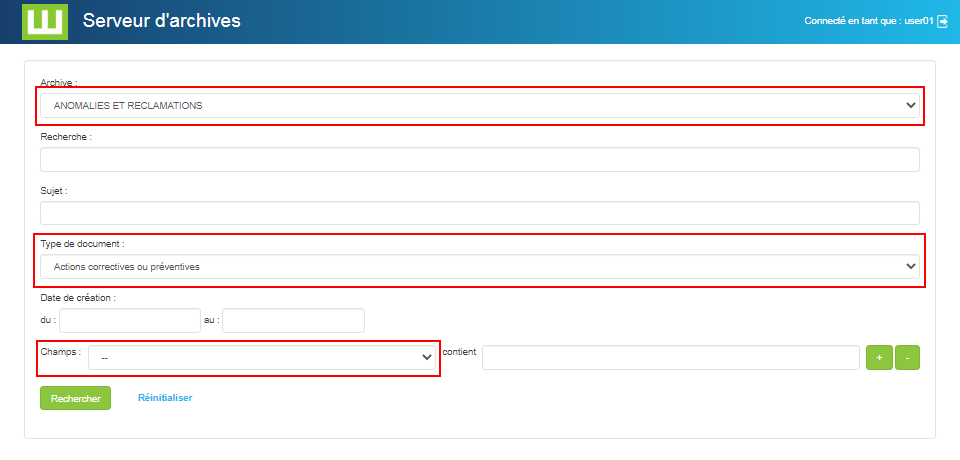Image resolution: width=960 pixels, height=460 pixels.
Task: Click into the Recherche text field
Action: pos(480,160)
